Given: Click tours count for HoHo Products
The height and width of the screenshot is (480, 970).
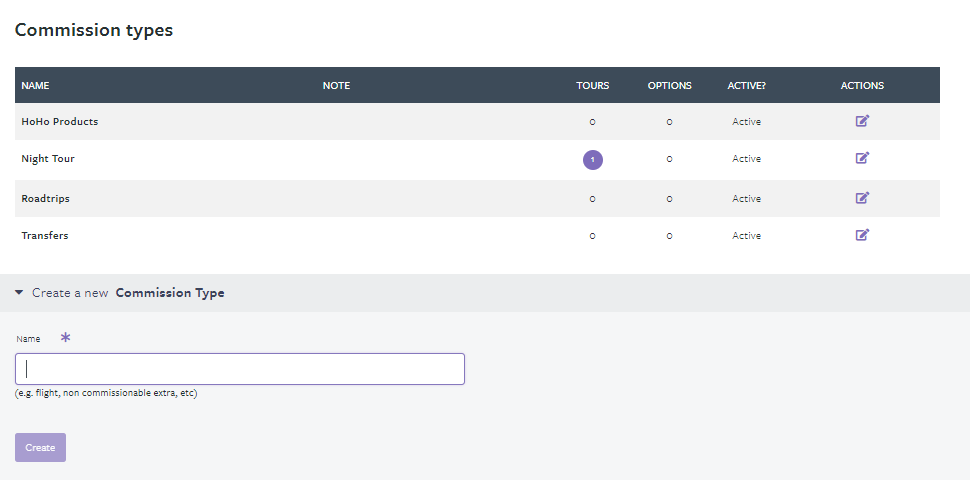Looking at the screenshot, I should coord(593,122).
